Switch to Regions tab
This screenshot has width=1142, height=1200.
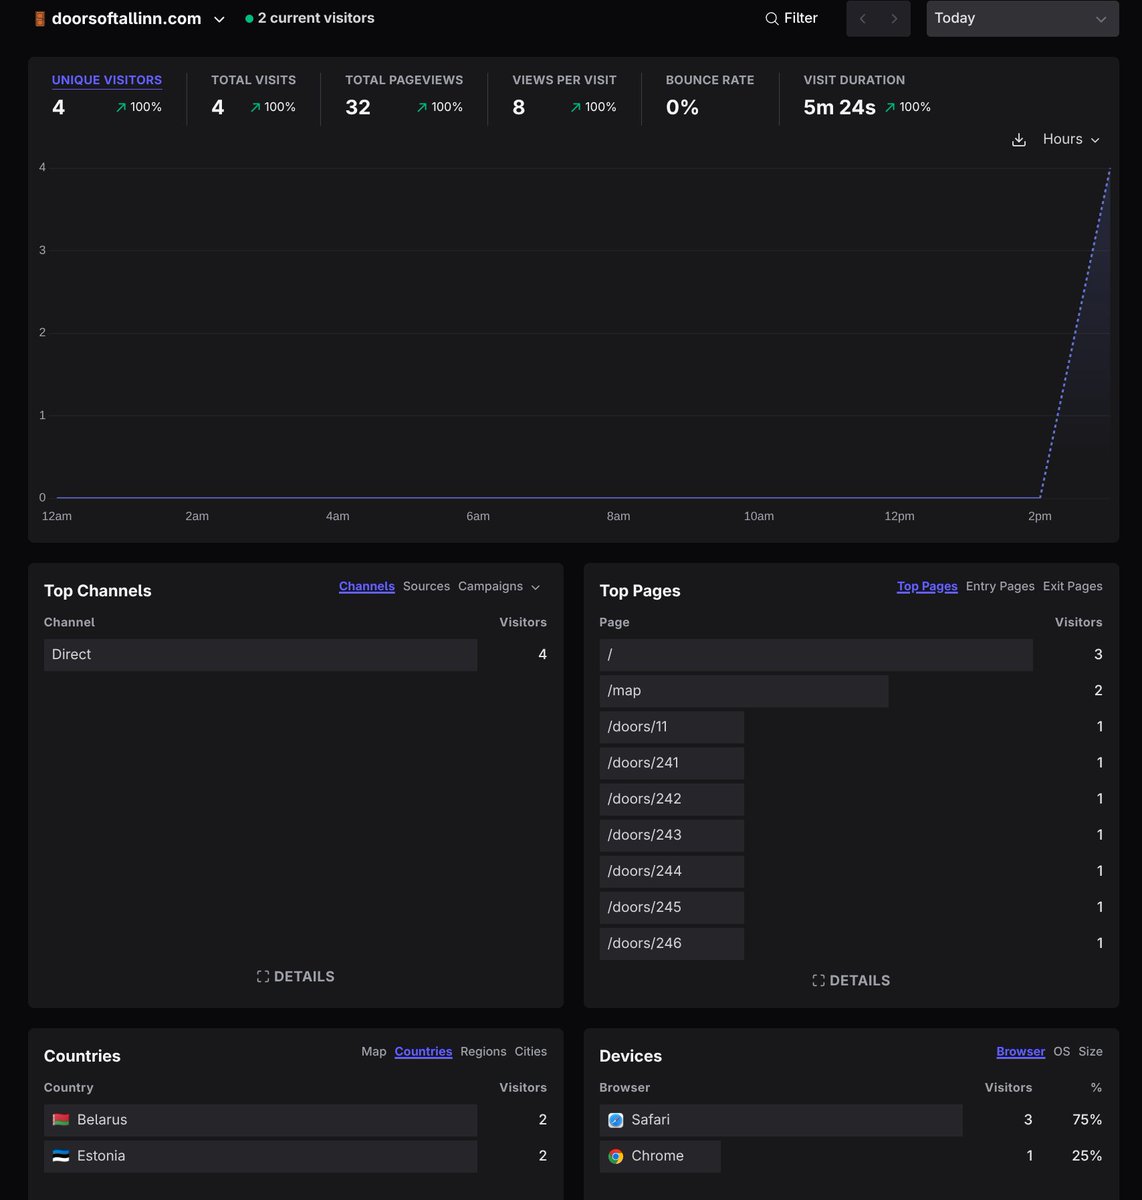483,1052
